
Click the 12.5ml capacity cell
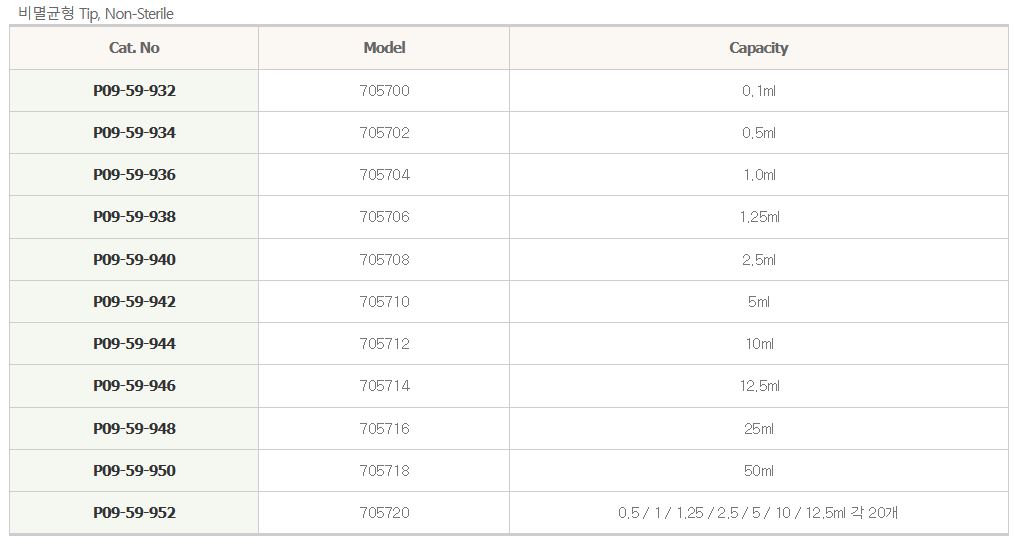(x=759, y=386)
